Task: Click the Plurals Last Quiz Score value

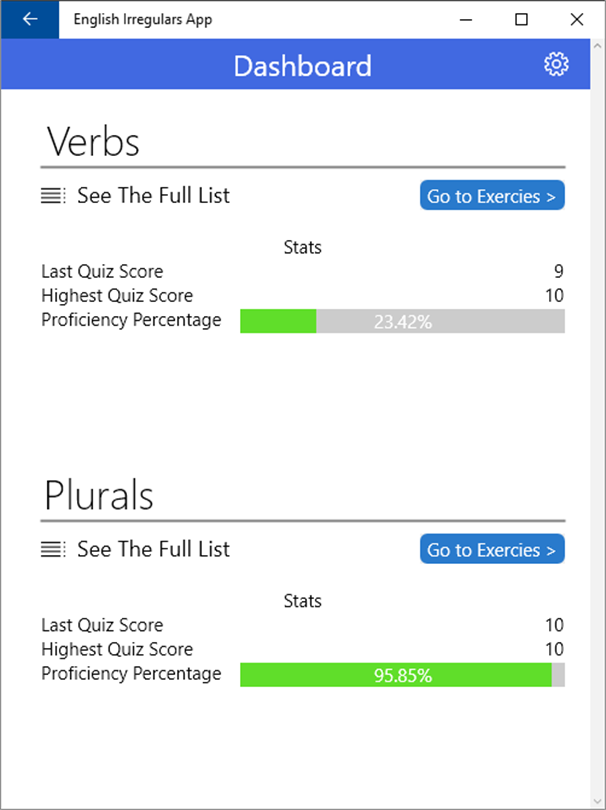Action: coord(554,625)
